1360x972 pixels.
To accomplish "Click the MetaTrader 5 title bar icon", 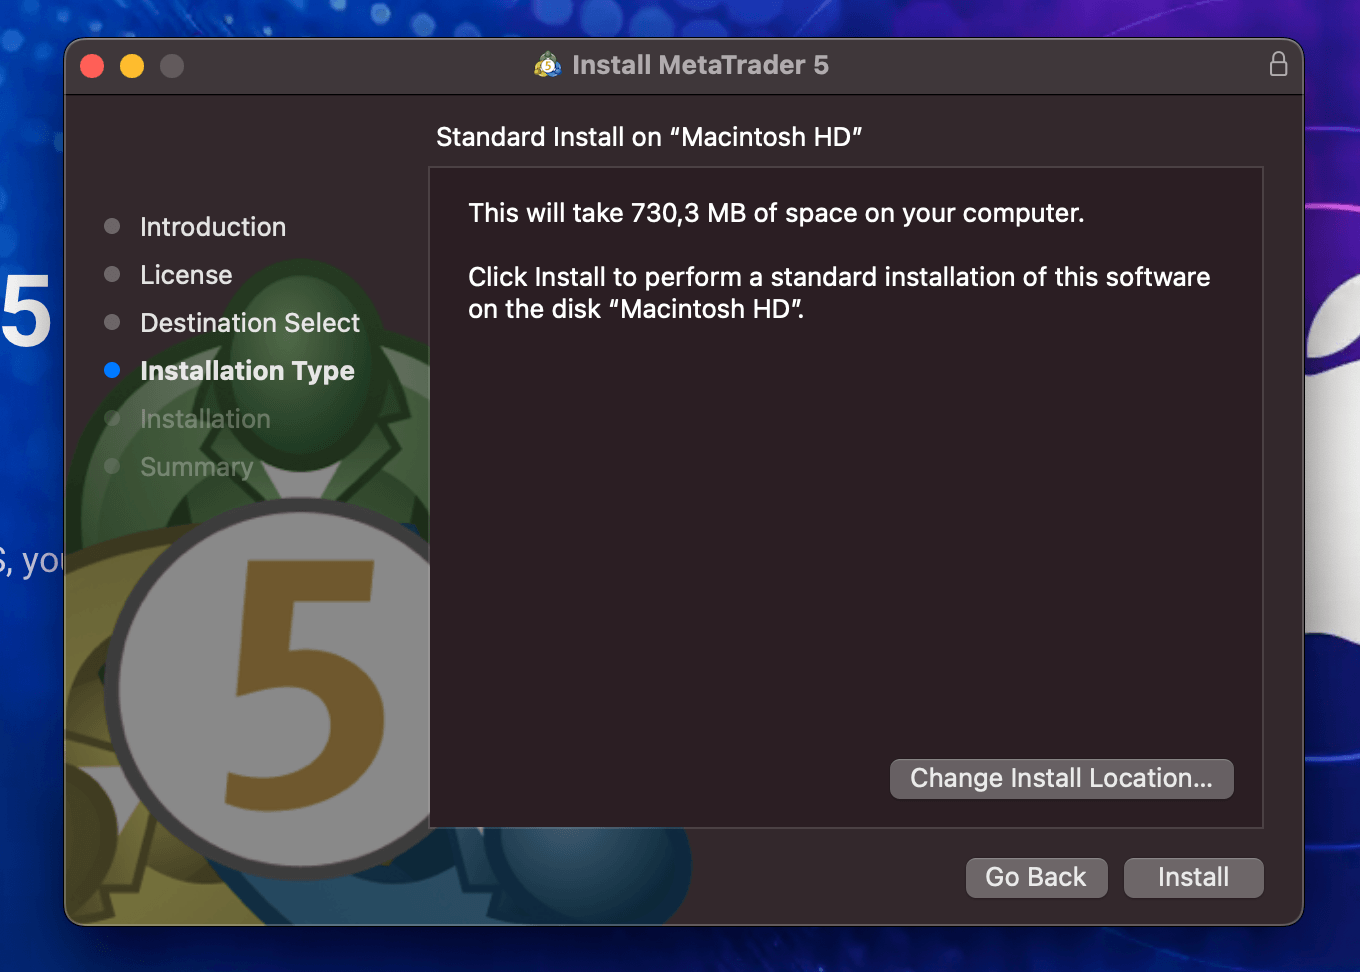I will [x=548, y=66].
